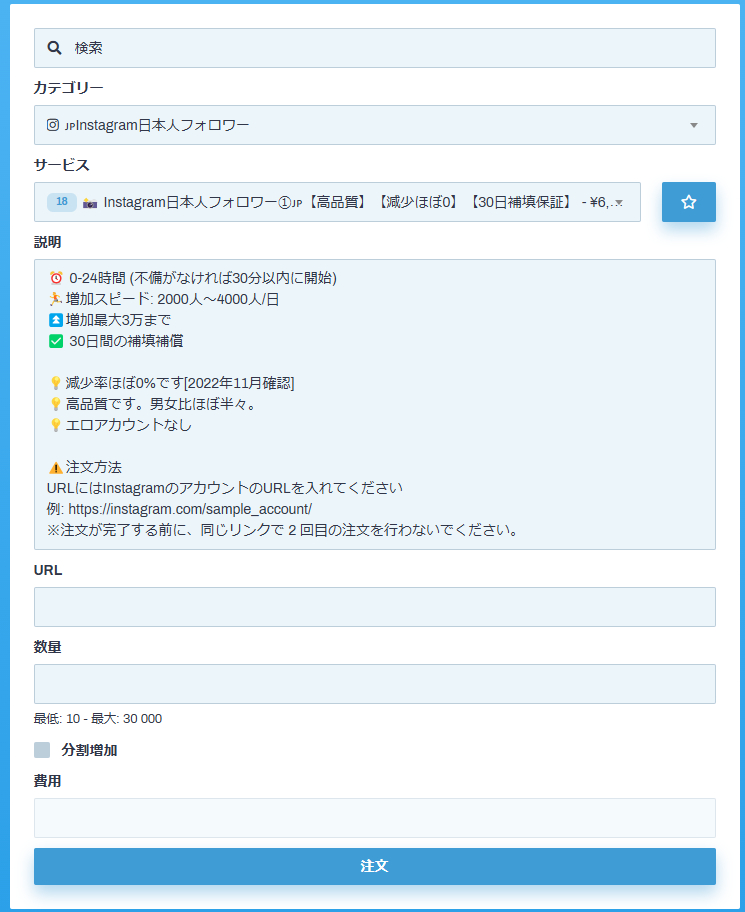Screen dimensions: 745x912
Task: Click the sample URL https://instagram.com/sample_account/
Action: pyautogui.click(x=190, y=510)
